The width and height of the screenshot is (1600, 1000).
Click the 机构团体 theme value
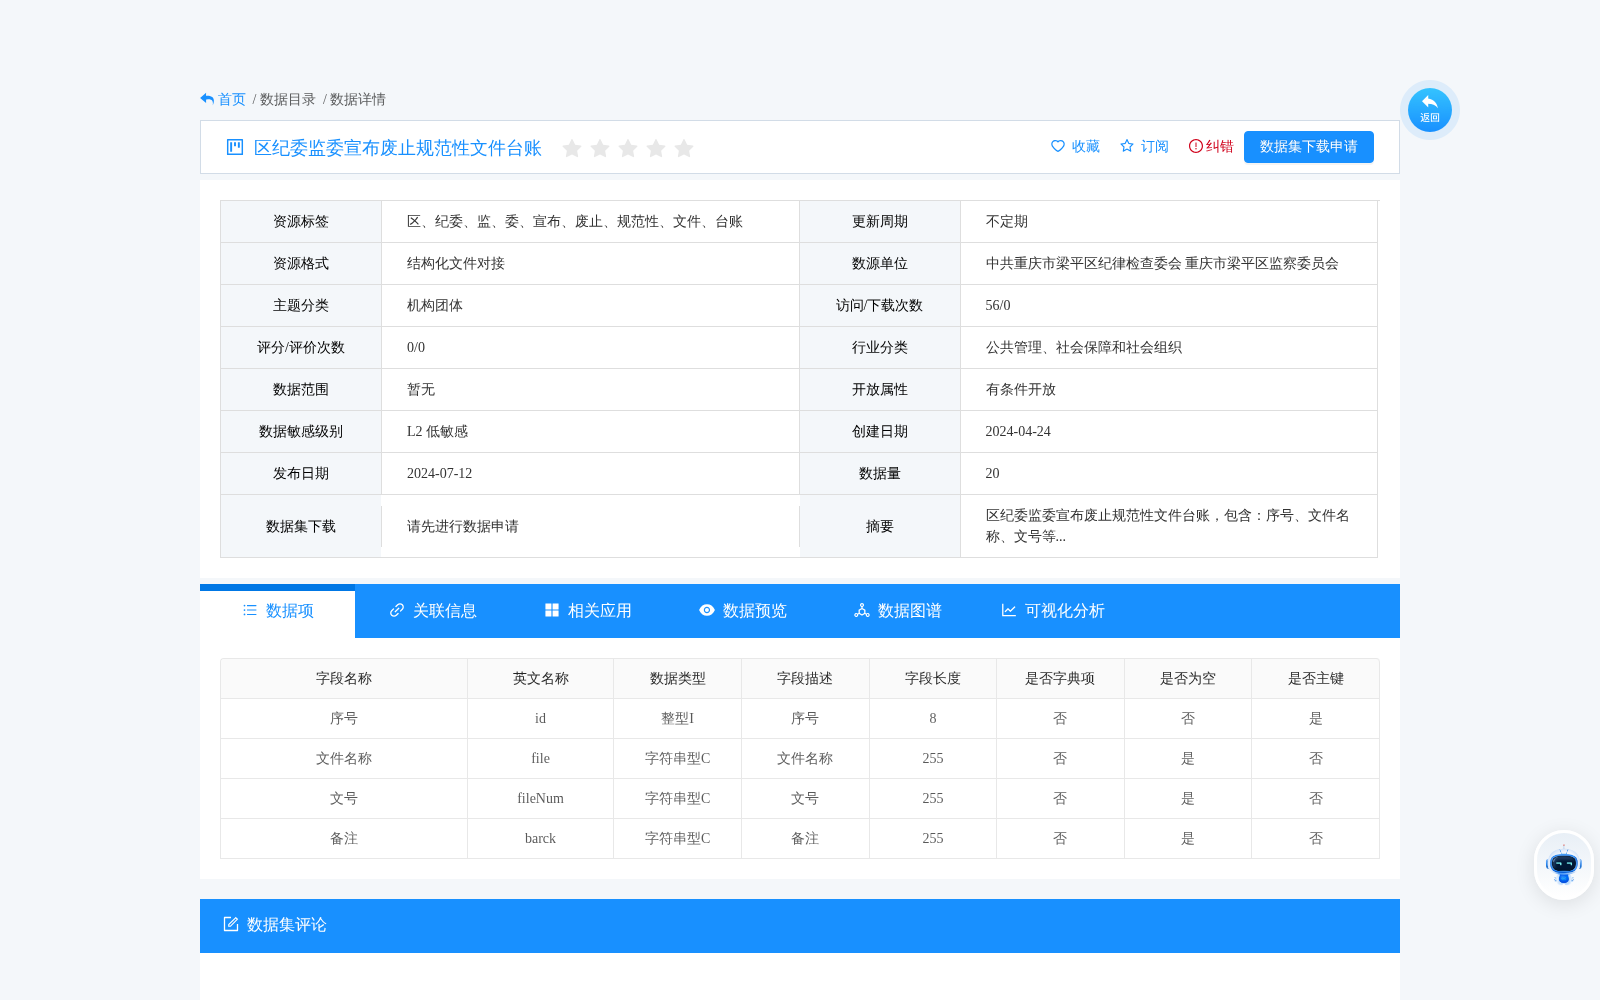tap(435, 306)
